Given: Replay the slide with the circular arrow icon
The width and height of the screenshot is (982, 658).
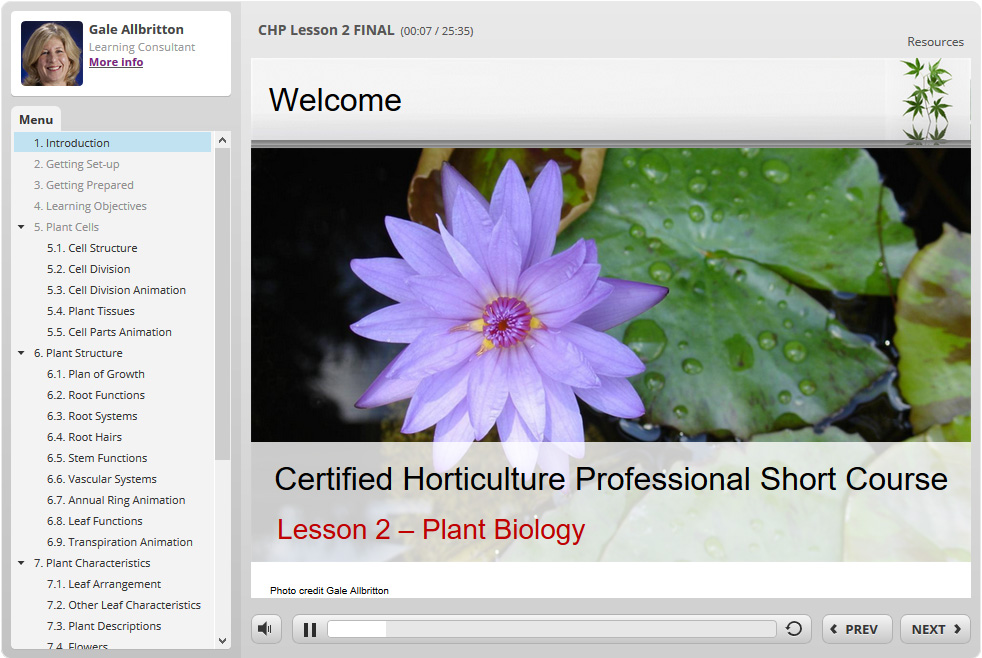Looking at the screenshot, I should click(794, 629).
